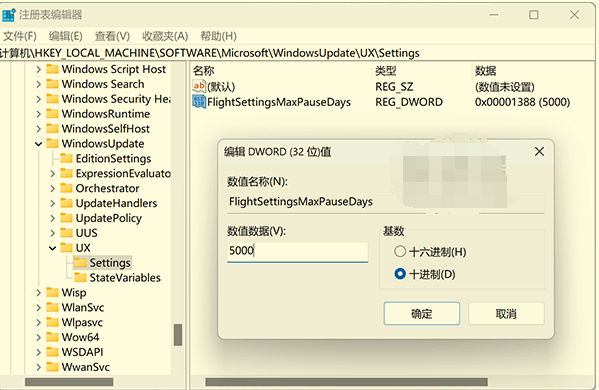The image size is (599, 390).
Task: Click the values pane horizontal scrollbar
Action: 346,382
